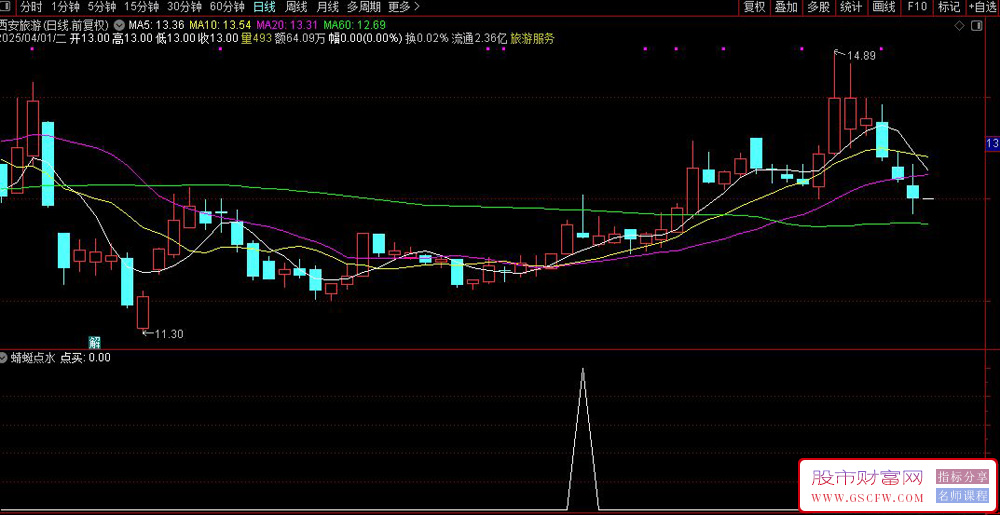This screenshot has width=1000, height=515.
Task: Click the 收13.00 close price
Action: click(217, 39)
